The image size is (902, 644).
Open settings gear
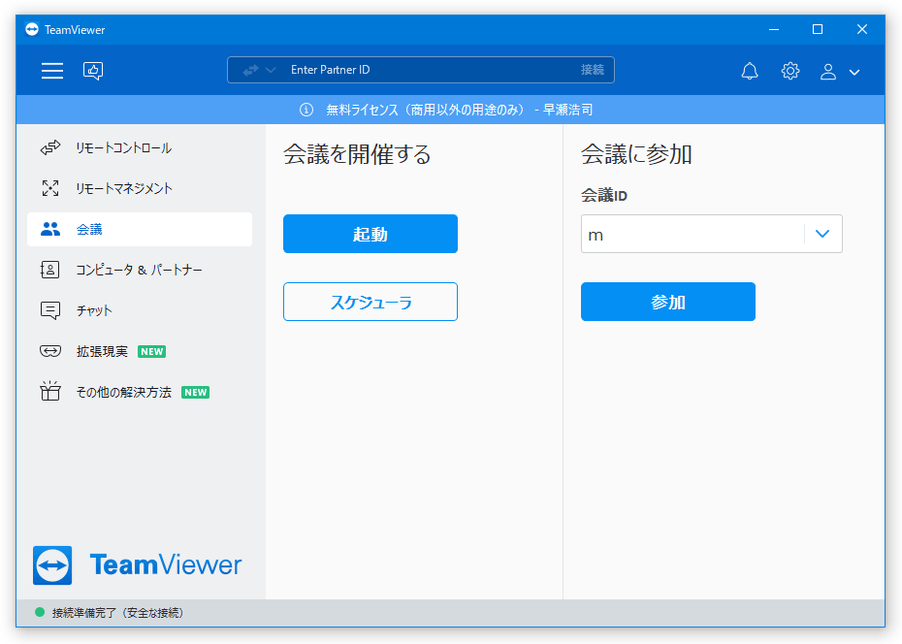tap(790, 71)
